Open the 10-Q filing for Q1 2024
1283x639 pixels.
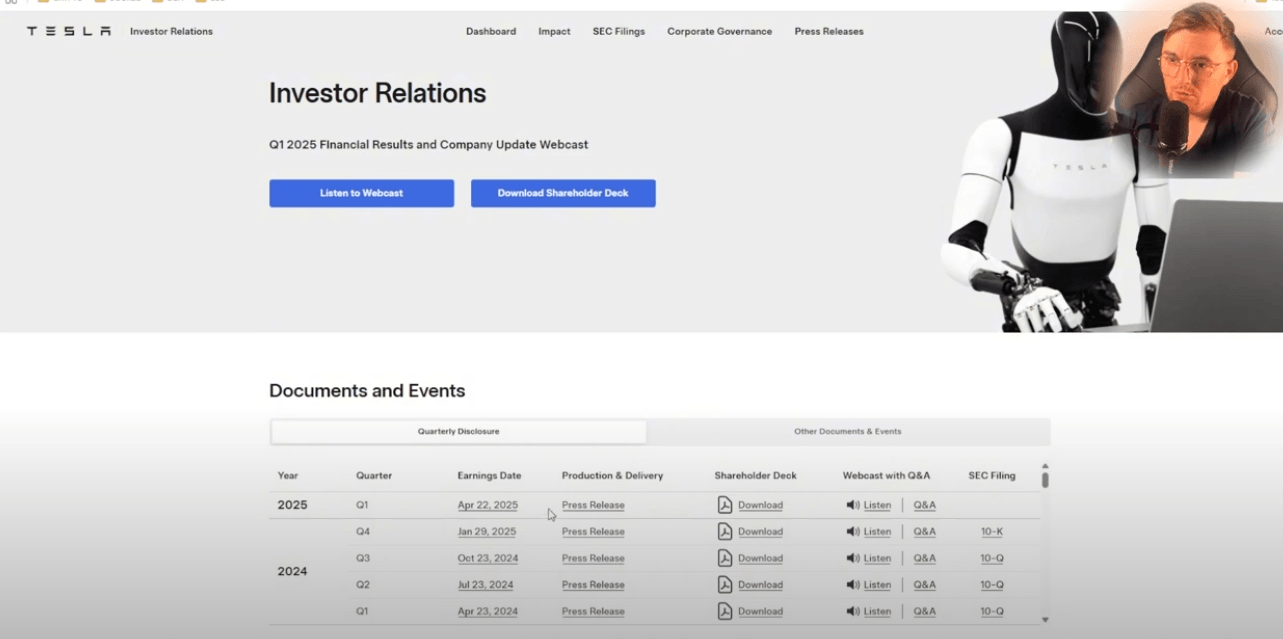pyautogui.click(x=992, y=611)
